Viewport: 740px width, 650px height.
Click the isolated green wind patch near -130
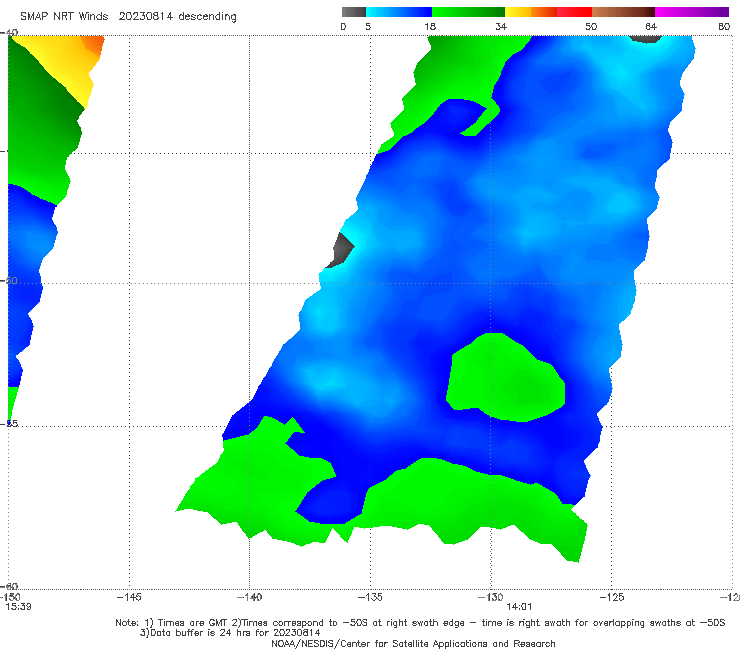point(505,378)
